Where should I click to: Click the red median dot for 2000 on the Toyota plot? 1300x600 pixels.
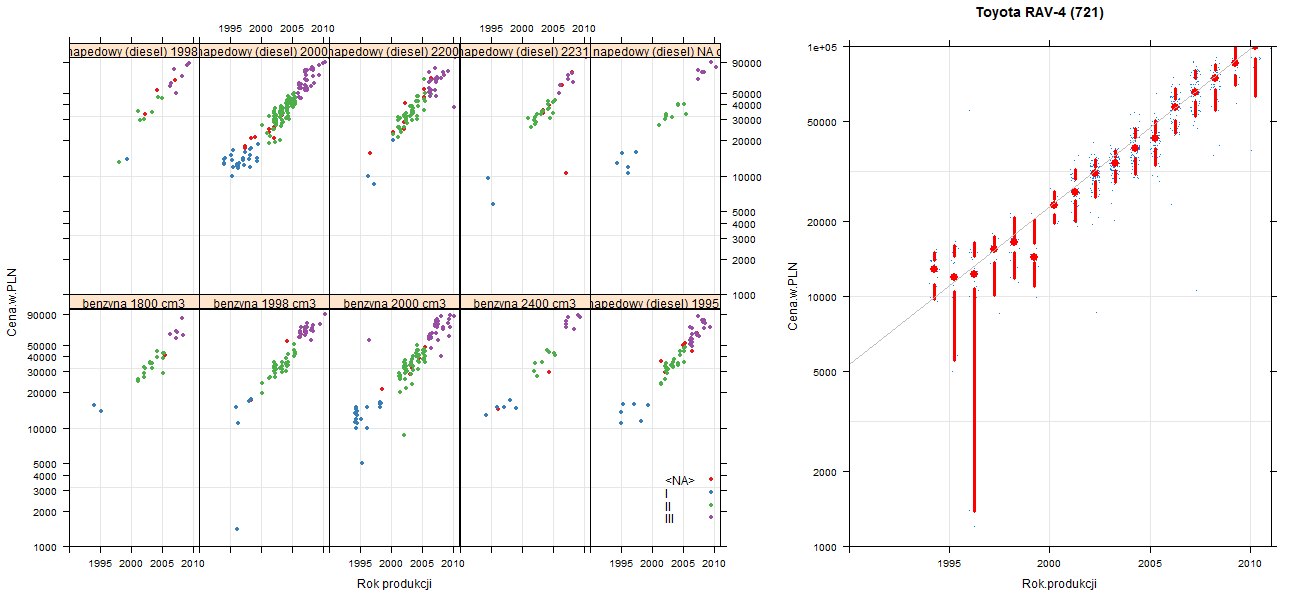click(x=1054, y=205)
